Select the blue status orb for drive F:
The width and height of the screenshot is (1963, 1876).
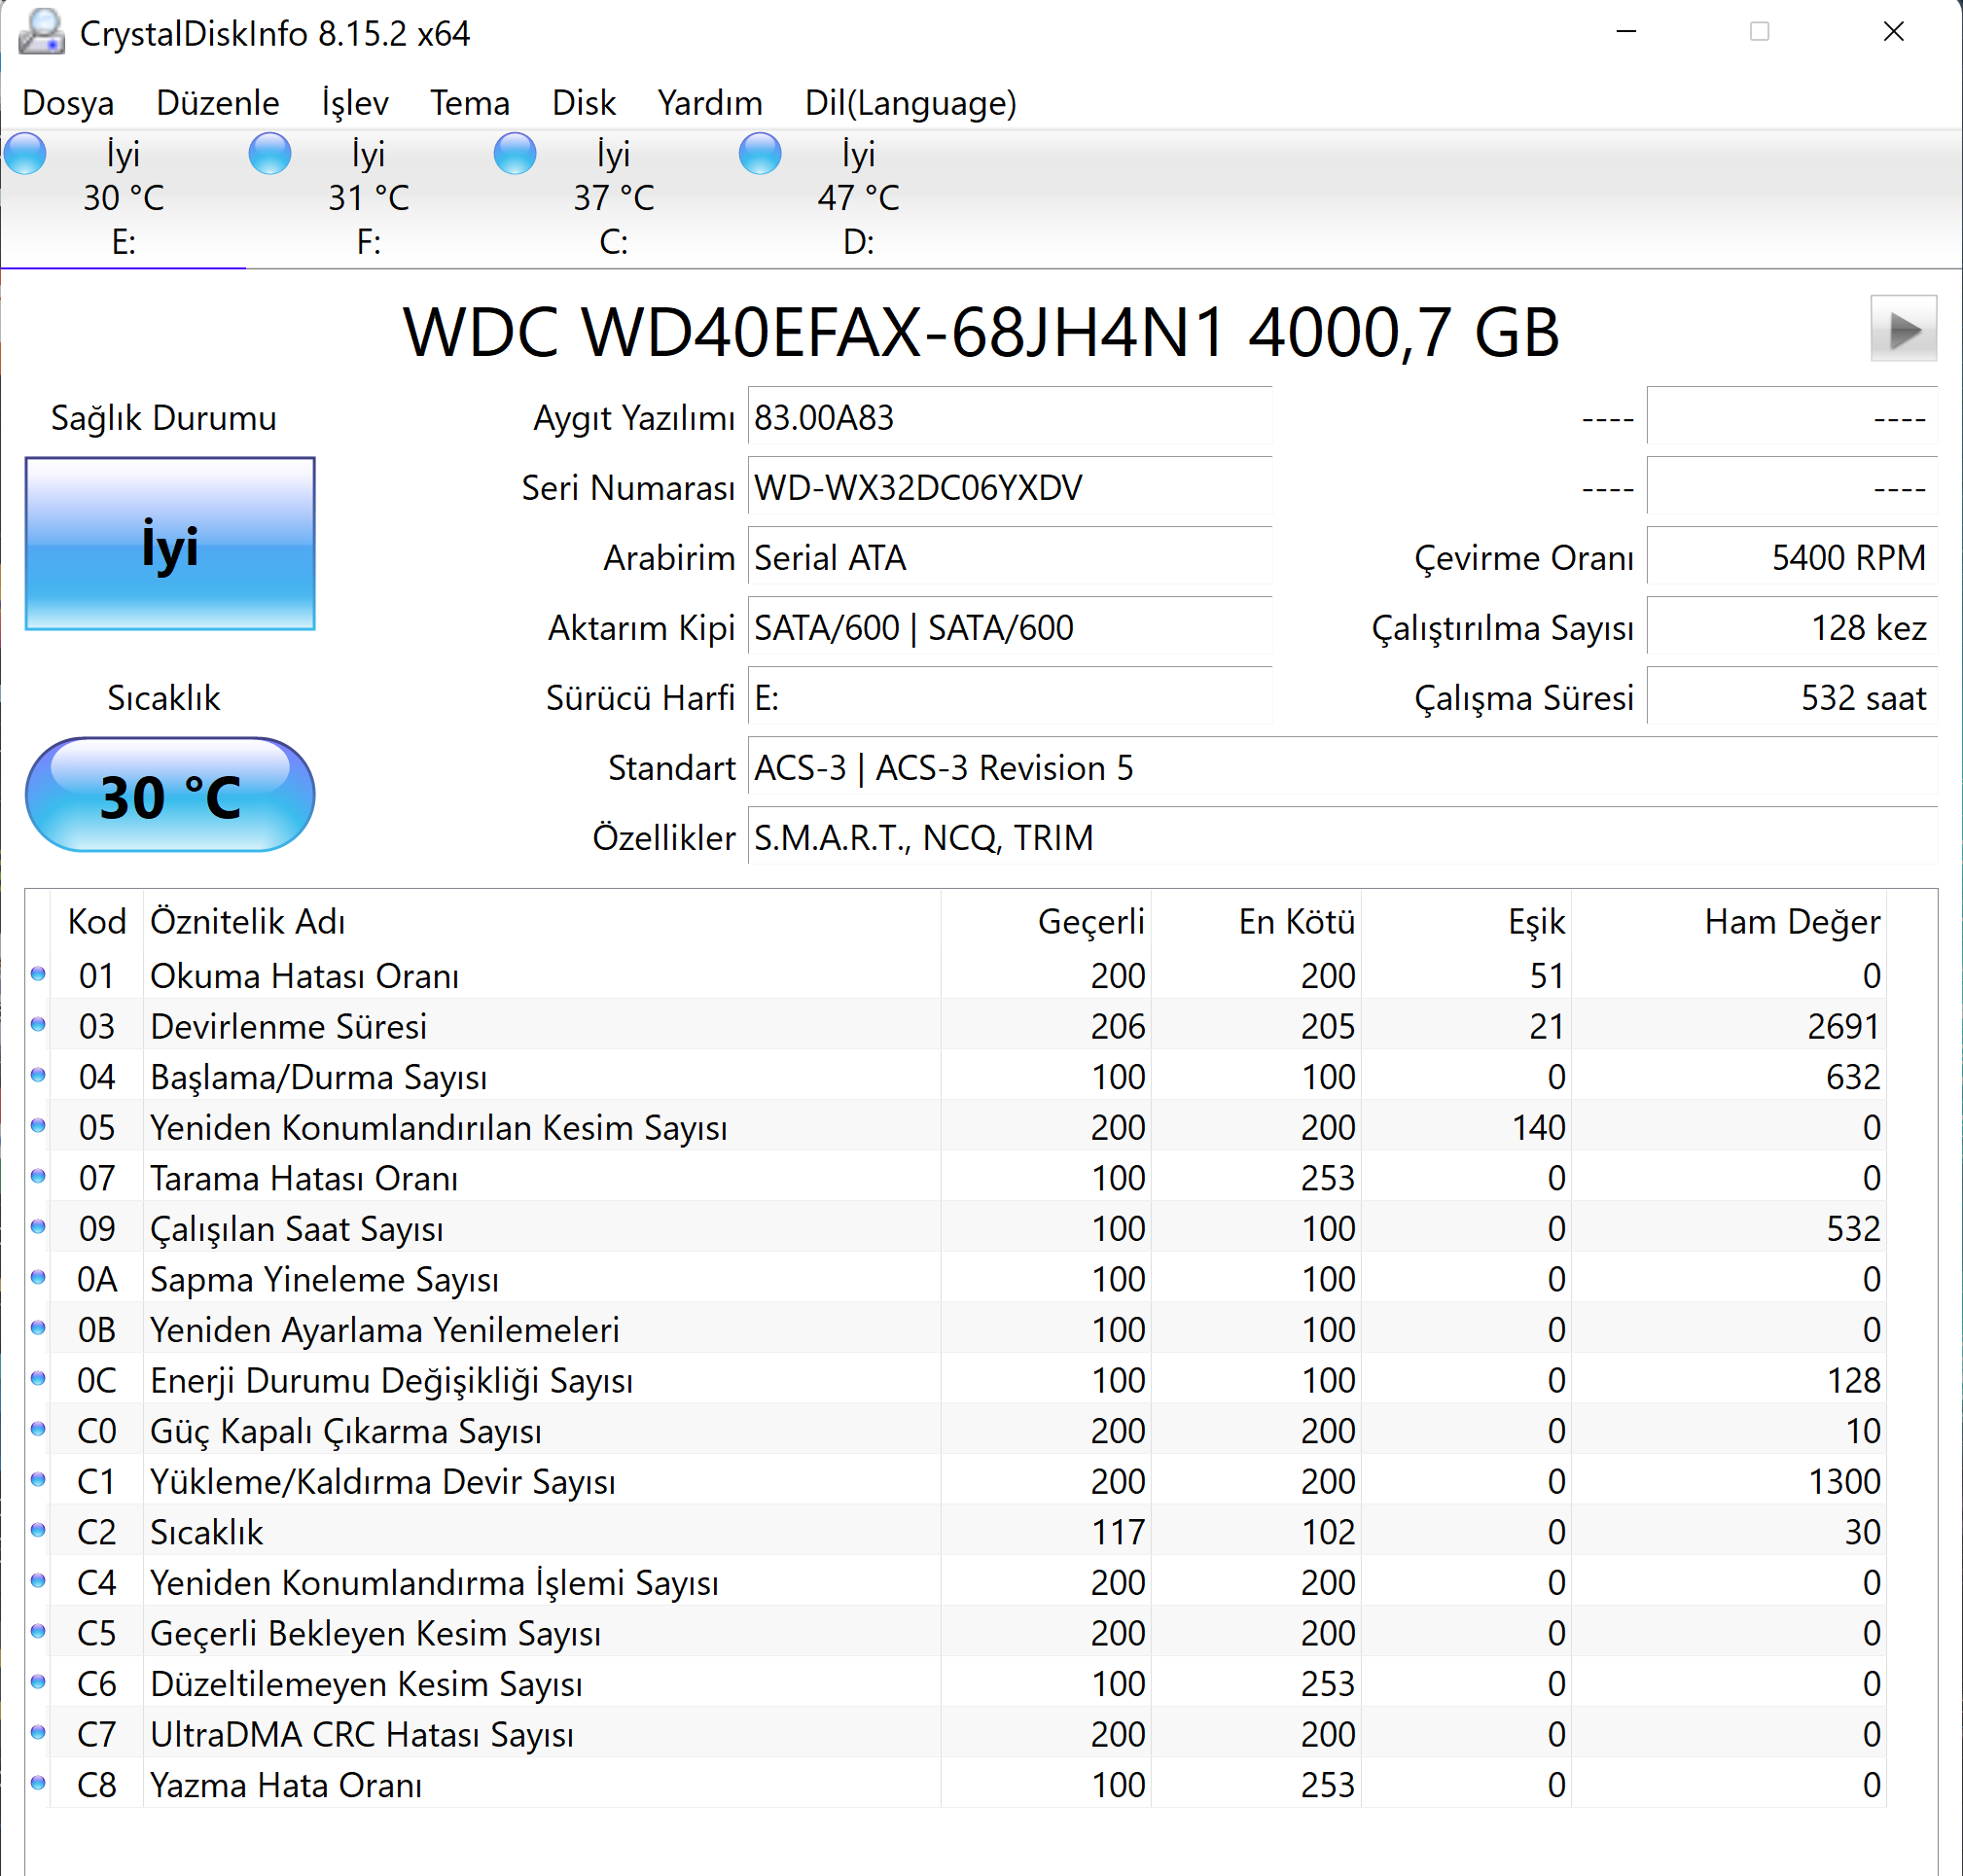270,154
